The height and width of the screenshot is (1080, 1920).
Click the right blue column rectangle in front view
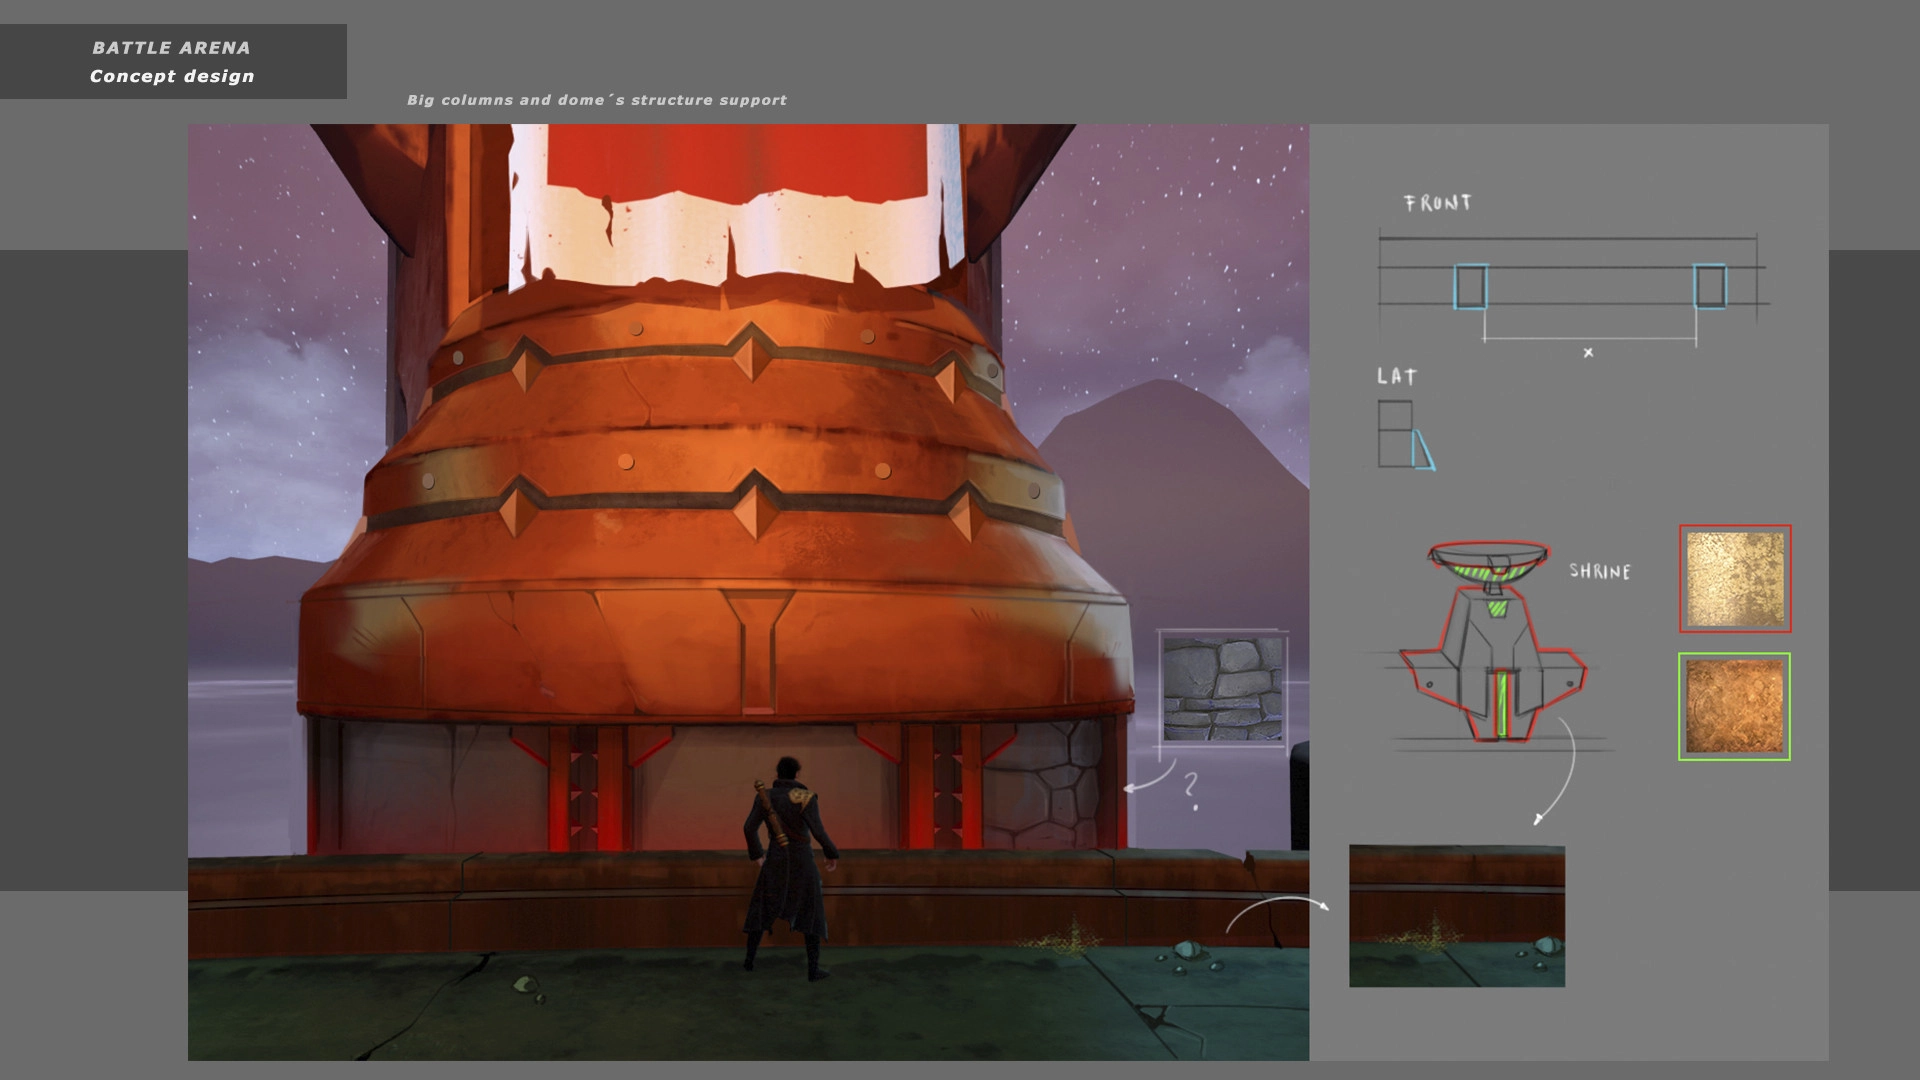pyautogui.click(x=1709, y=286)
